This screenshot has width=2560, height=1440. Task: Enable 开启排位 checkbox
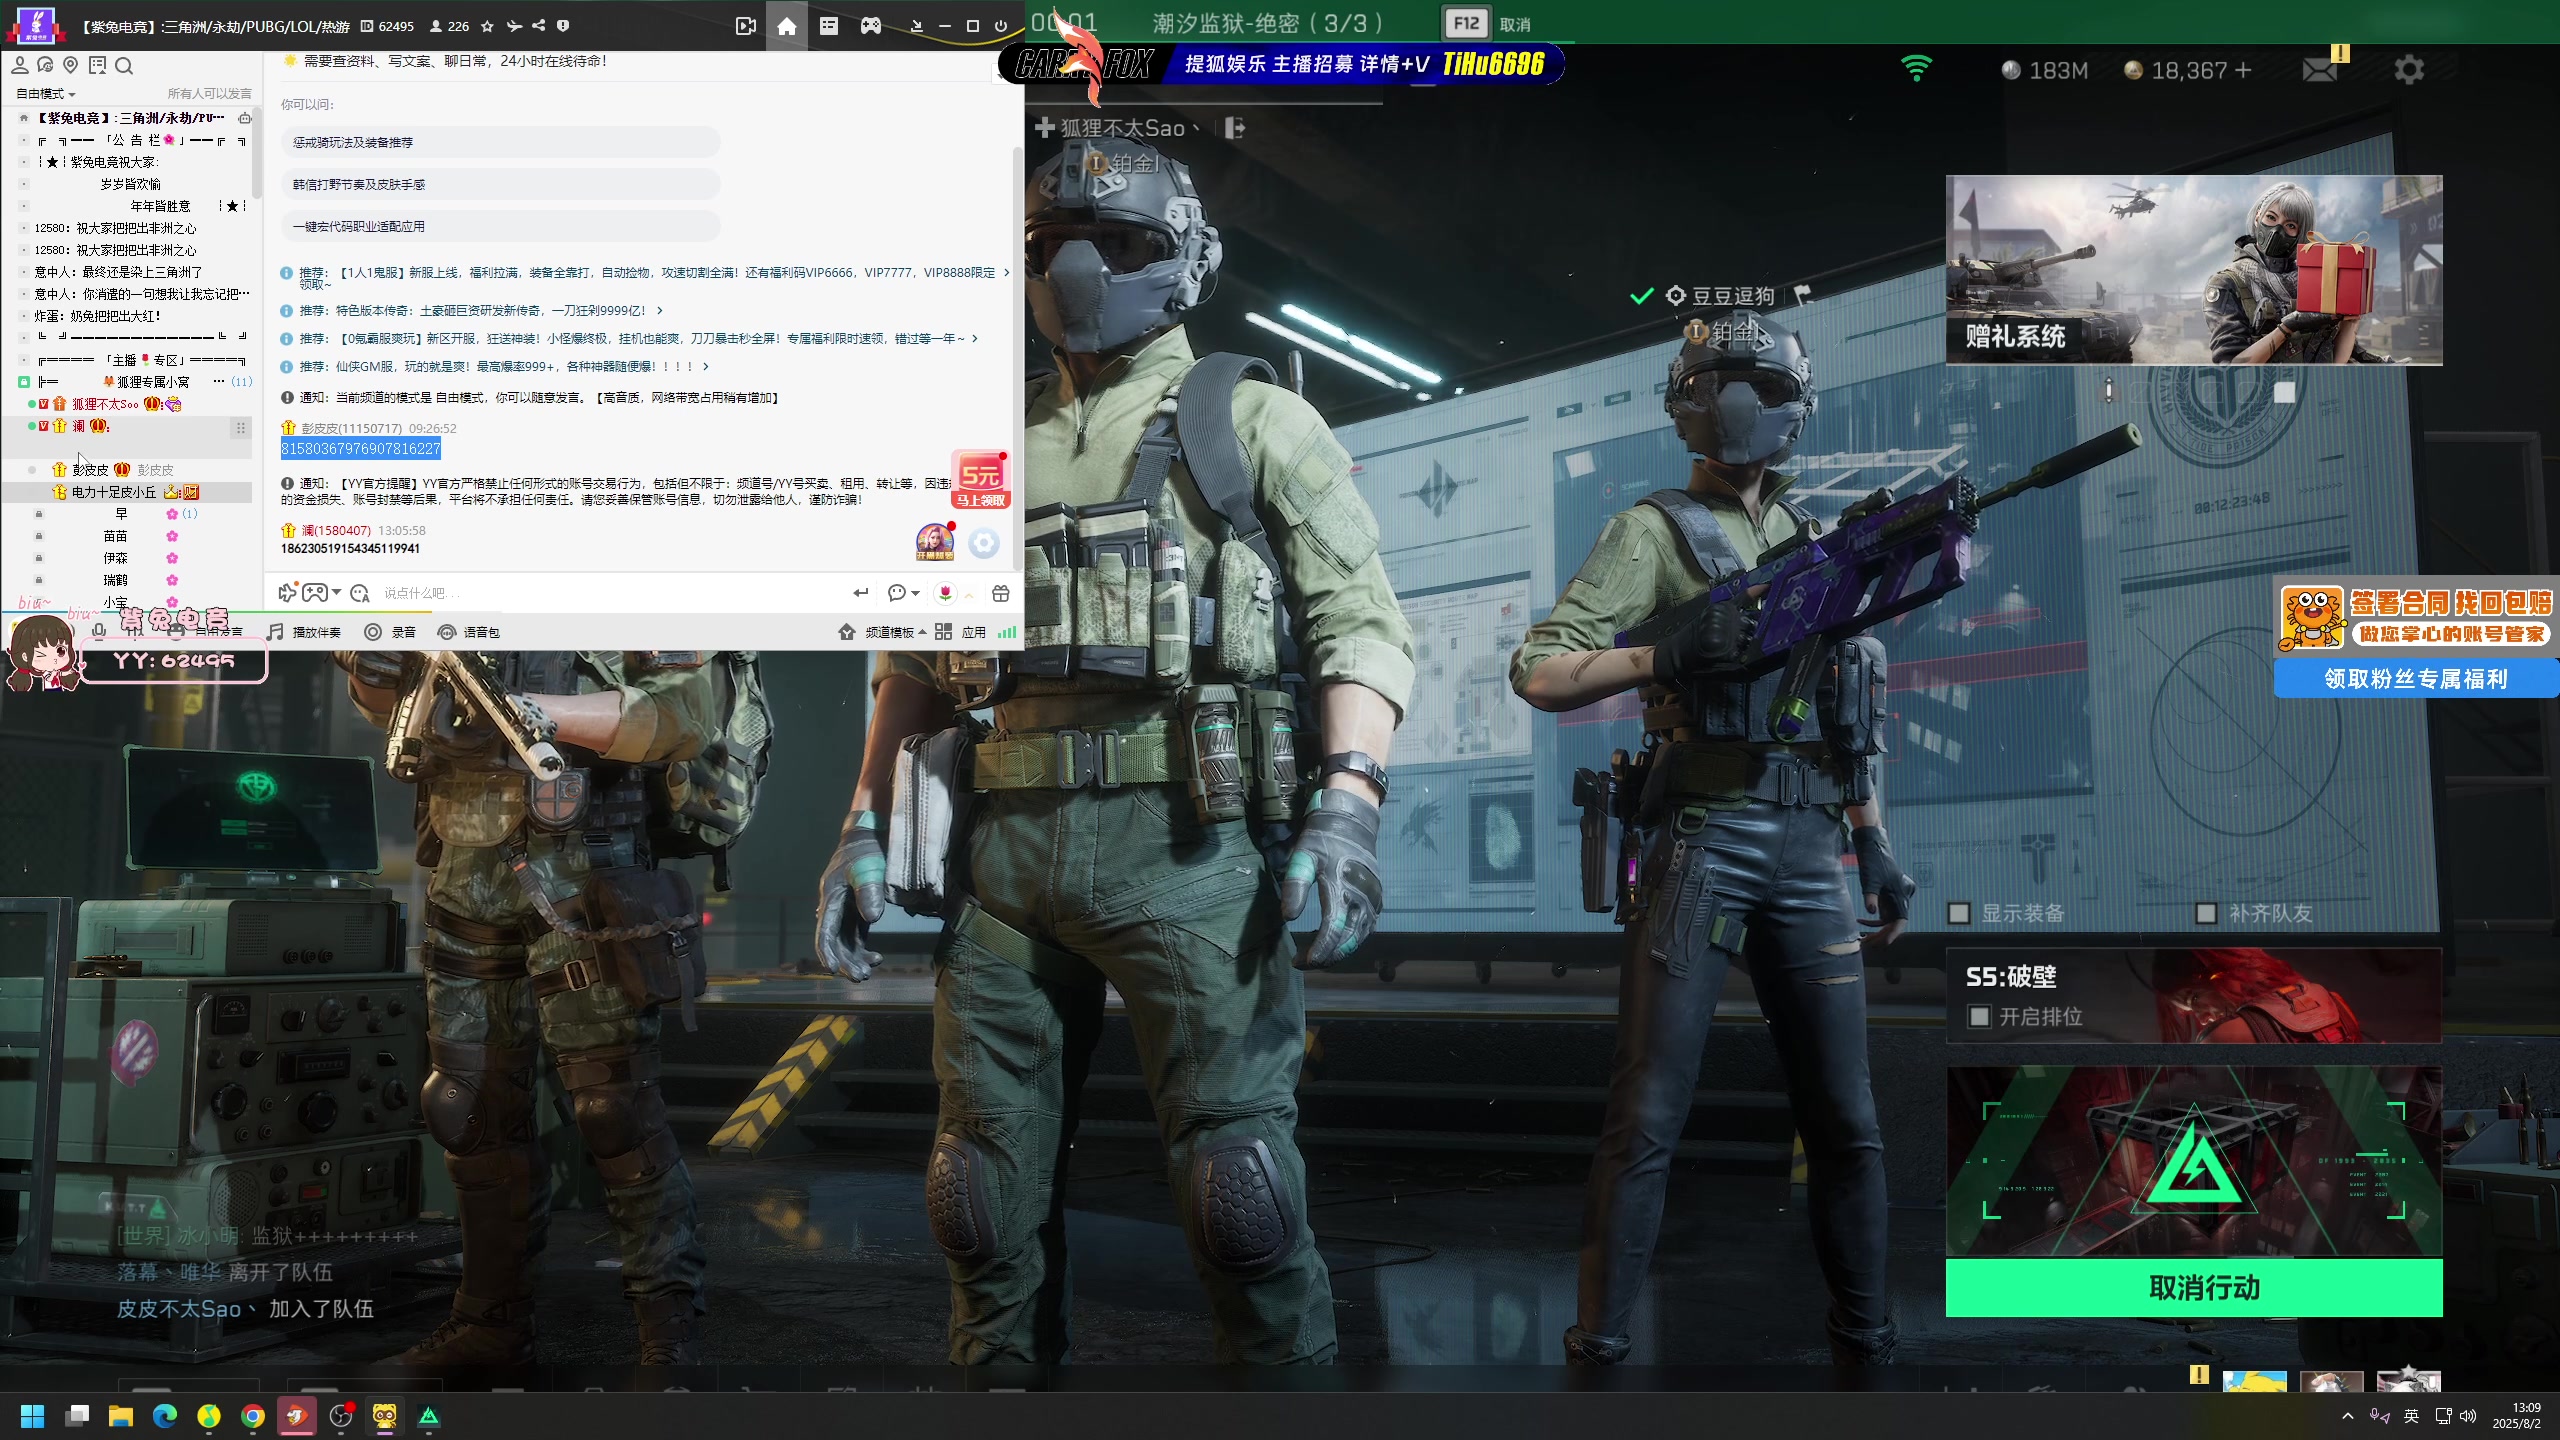pos(1979,1017)
